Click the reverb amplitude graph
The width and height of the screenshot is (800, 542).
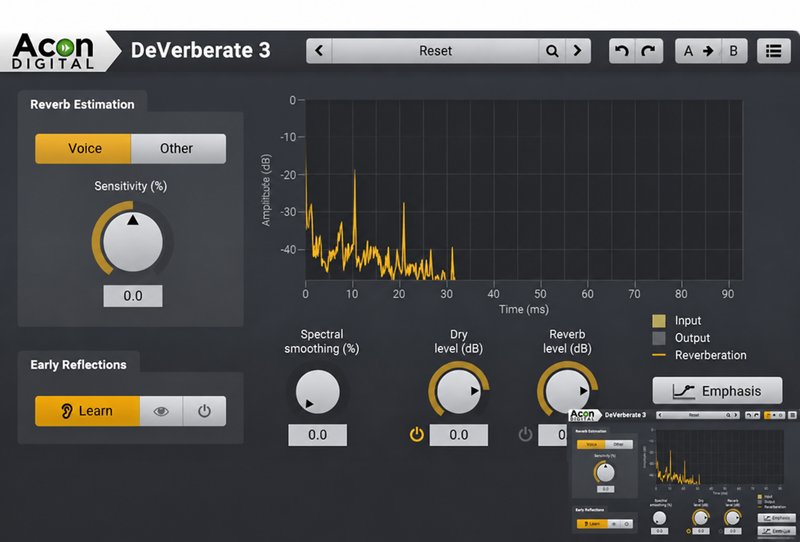tap(523, 190)
